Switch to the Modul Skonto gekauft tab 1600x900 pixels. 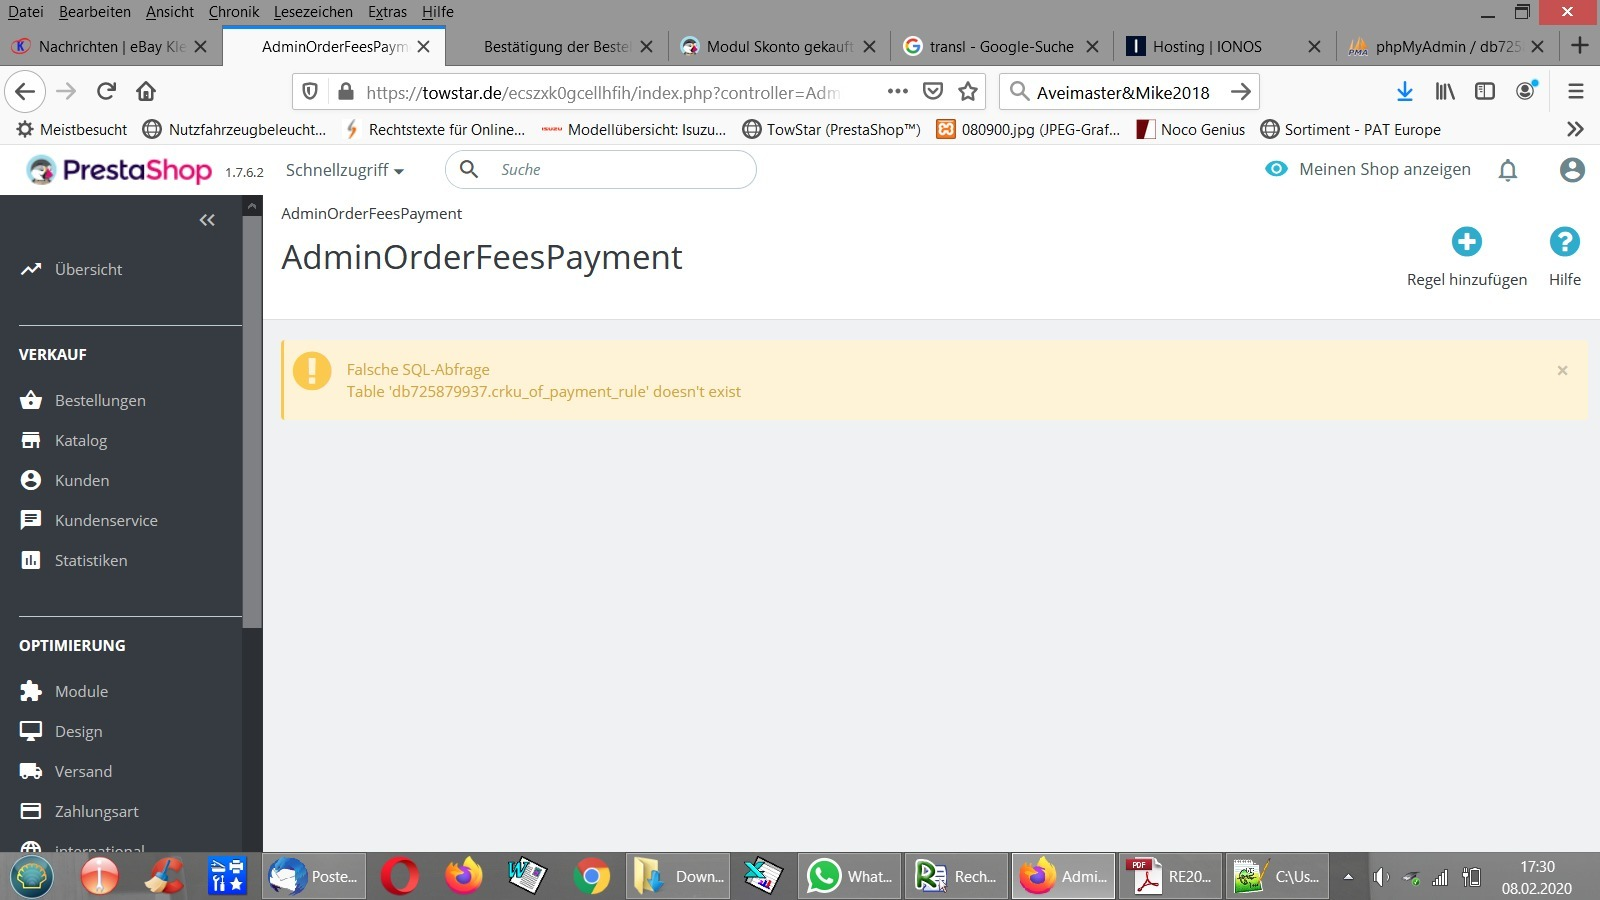(x=778, y=46)
